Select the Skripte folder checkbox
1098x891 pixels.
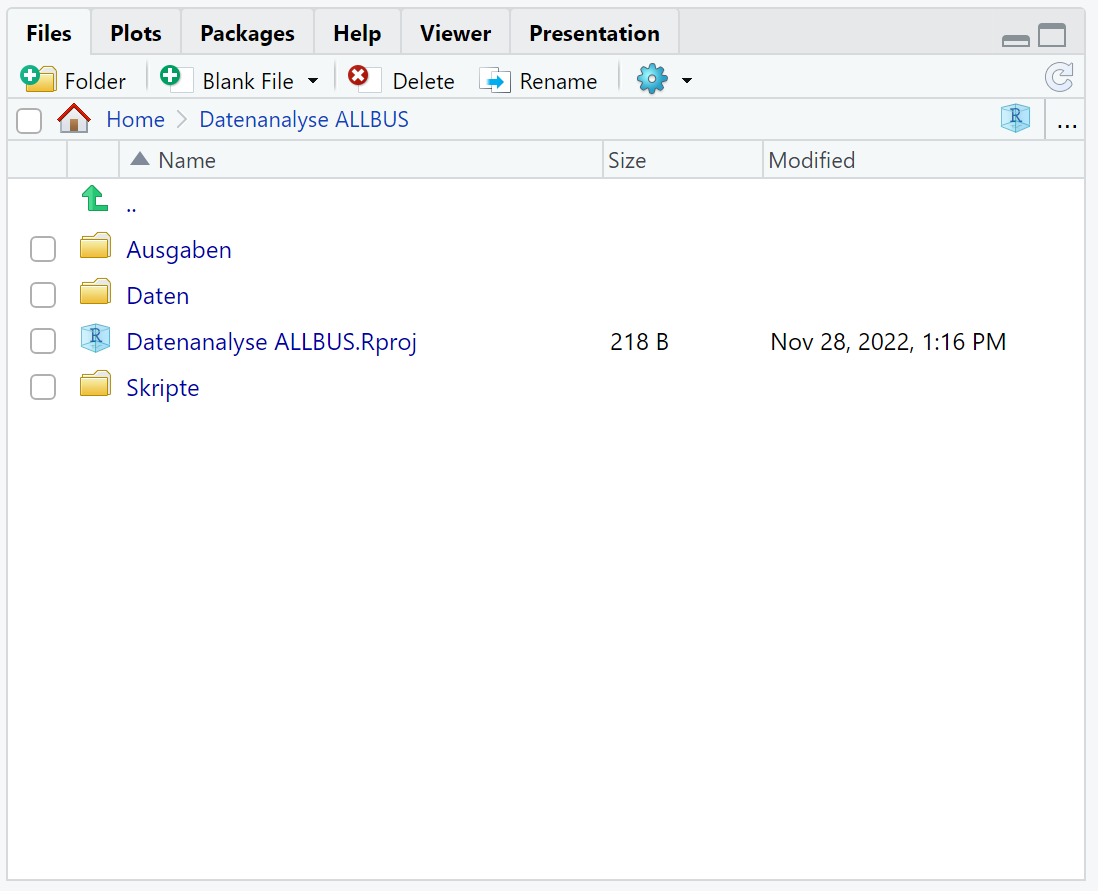click(x=43, y=387)
